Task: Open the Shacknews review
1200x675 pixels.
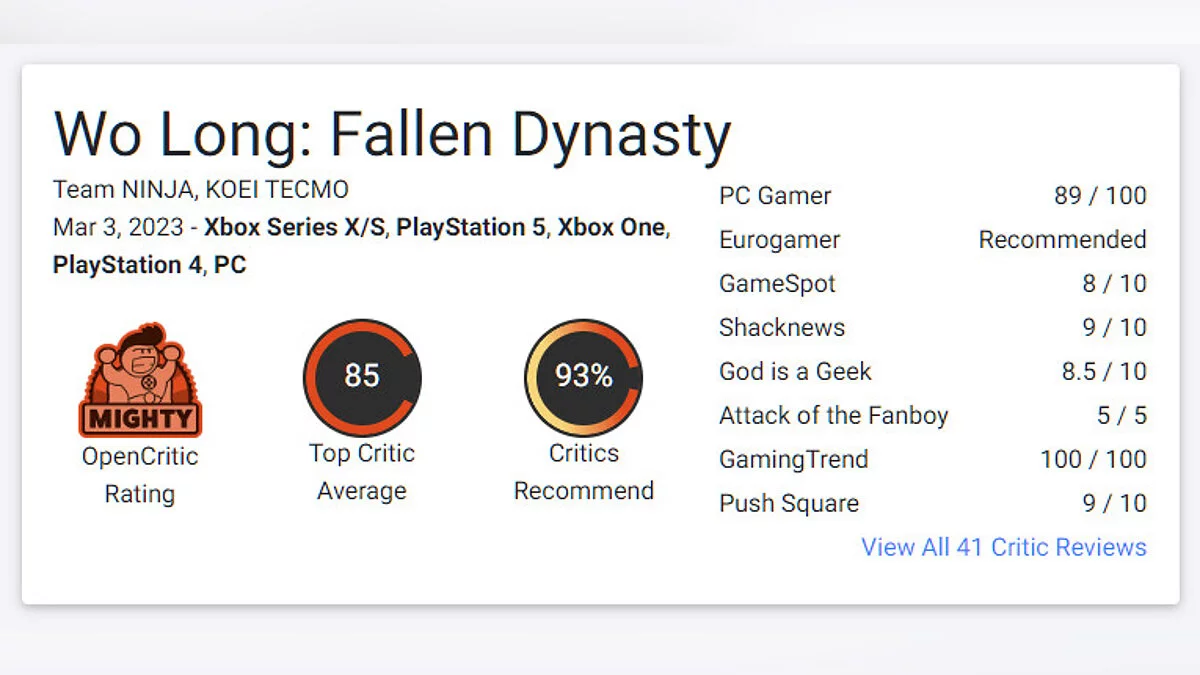Action: (x=781, y=328)
